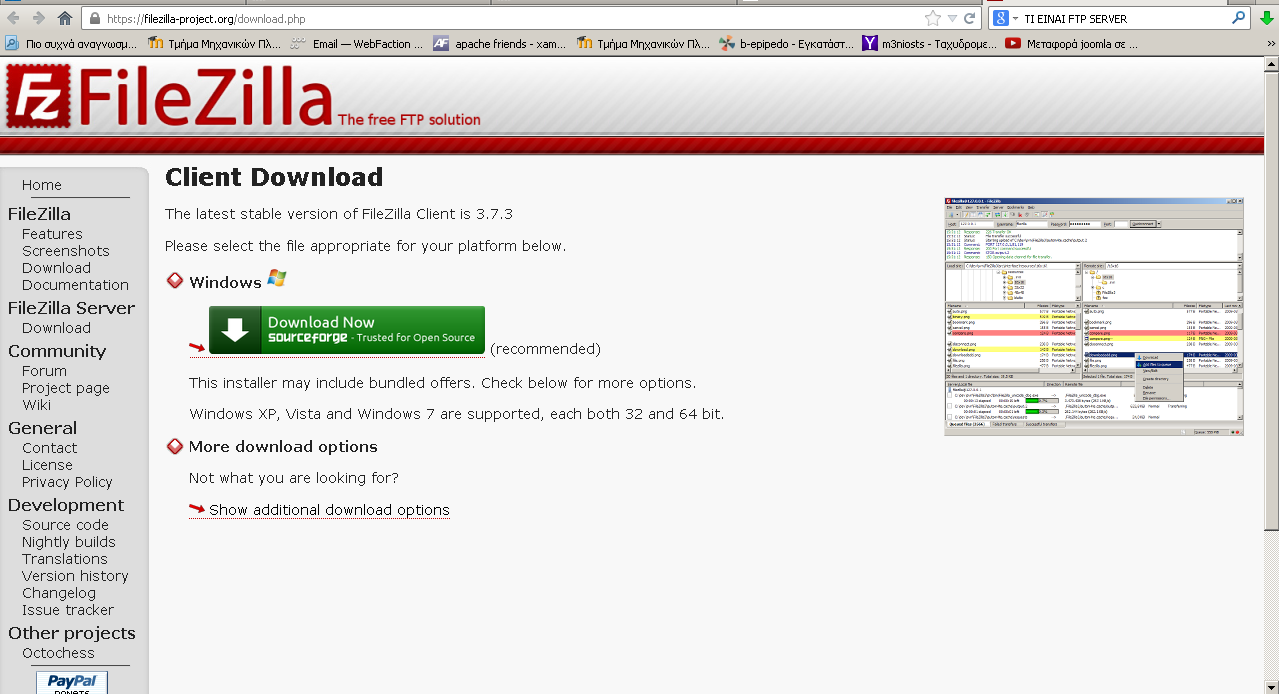Open the first 'Τμήμα Μηχανικών Πλ...' bookmark
The height and width of the screenshot is (694, 1279).
(x=215, y=43)
